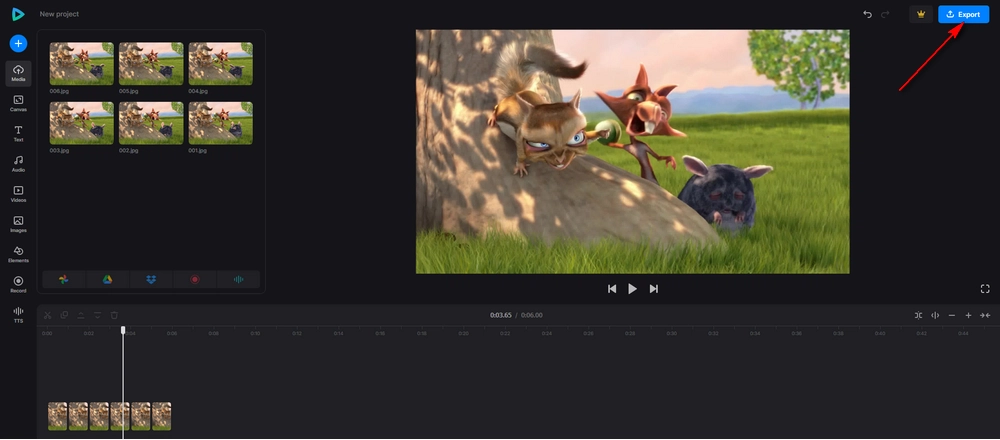Screen dimensions: 1000x440
Task: Select the last clip on the timeline
Action: [161, 416]
